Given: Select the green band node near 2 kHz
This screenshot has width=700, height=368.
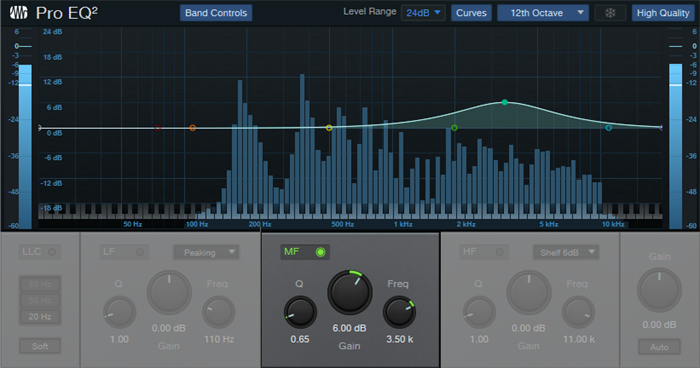Looking at the screenshot, I should (454, 128).
